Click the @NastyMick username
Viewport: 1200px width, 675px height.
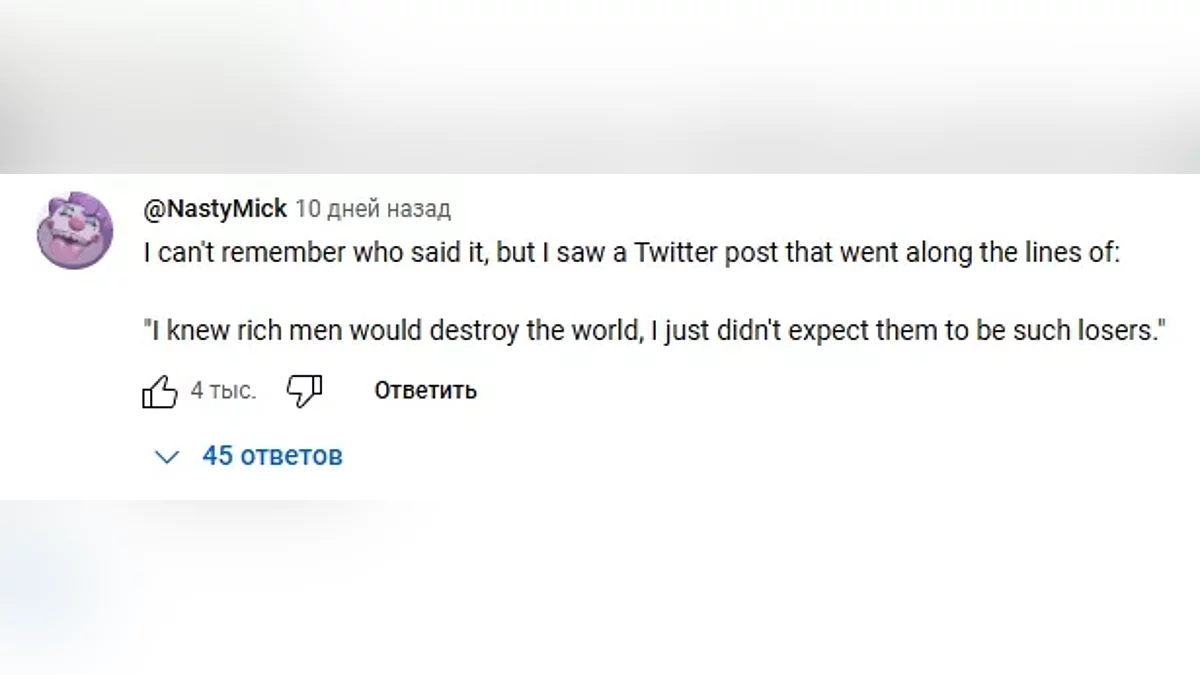(215, 209)
